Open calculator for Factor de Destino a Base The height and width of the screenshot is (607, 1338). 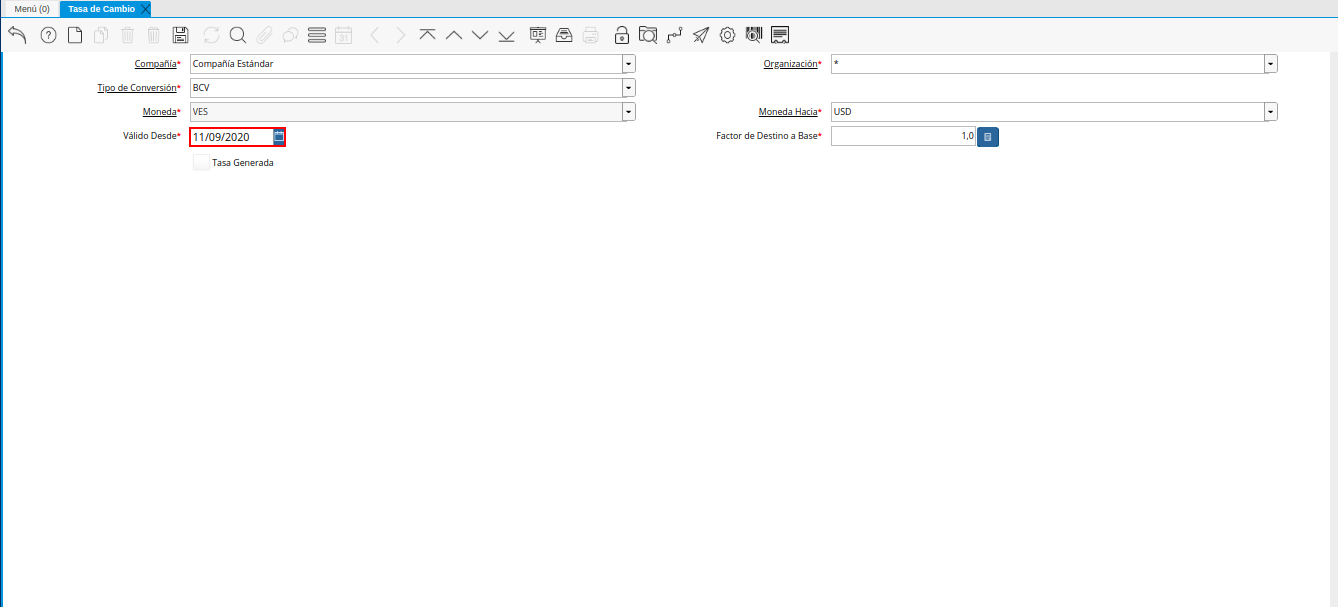pos(987,137)
